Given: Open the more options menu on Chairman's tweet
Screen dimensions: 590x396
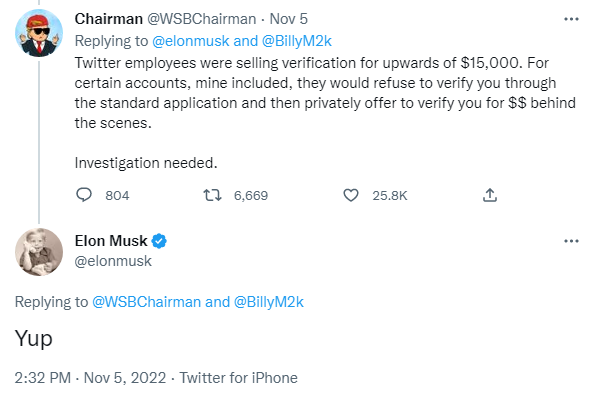Looking at the screenshot, I should [x=571, y=19].
